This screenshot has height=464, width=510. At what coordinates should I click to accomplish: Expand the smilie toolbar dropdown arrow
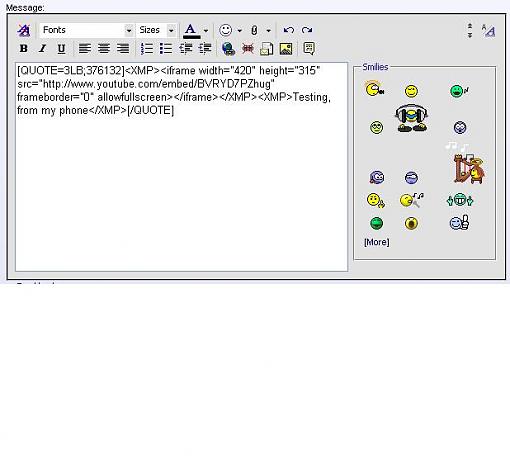(x=240, y=31)
